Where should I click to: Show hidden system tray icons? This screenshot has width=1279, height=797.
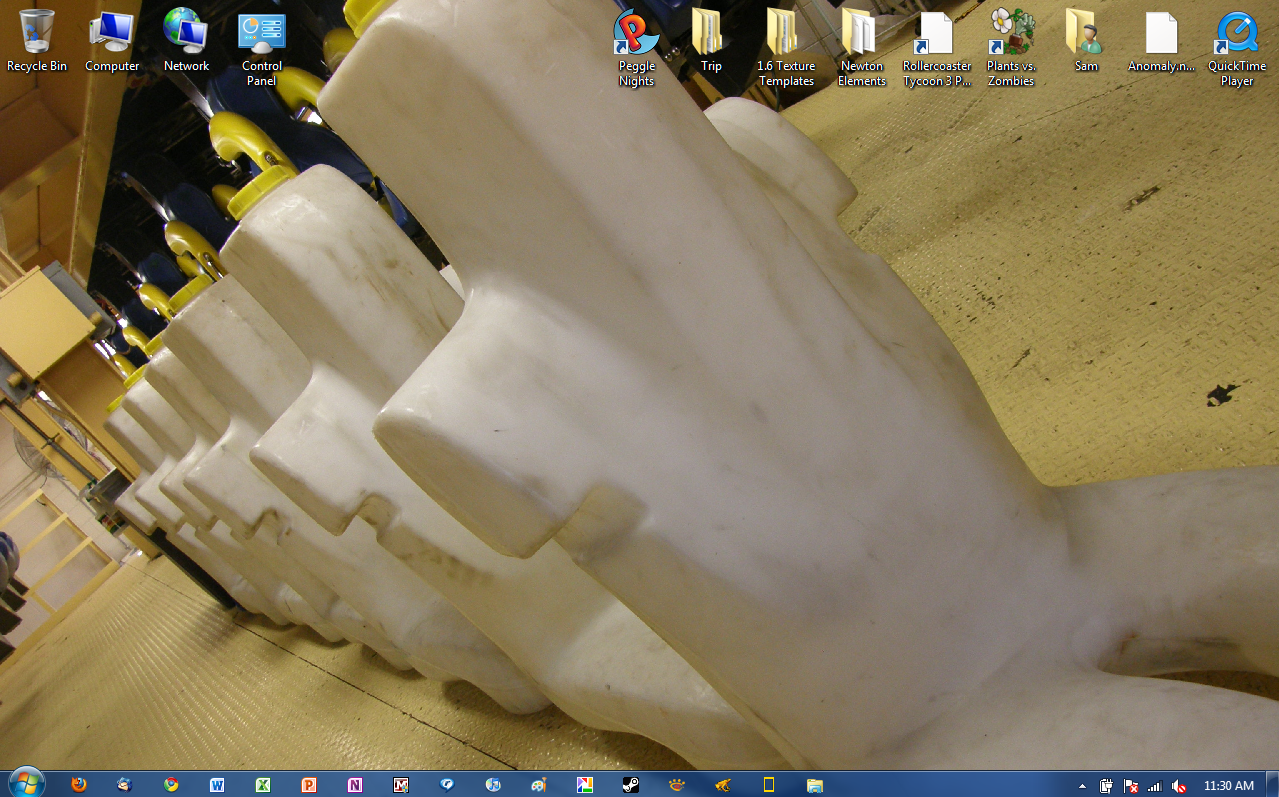(x=1082, y=786)
